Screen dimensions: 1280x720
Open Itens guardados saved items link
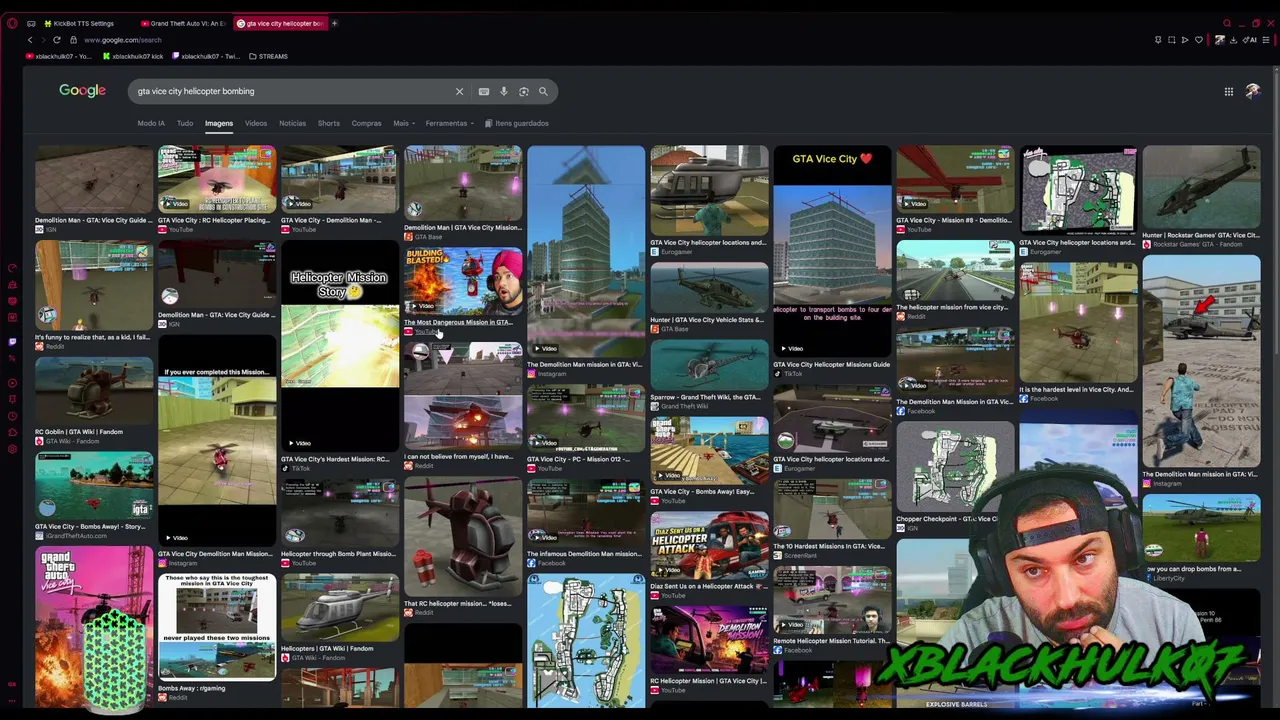point(517,123)
